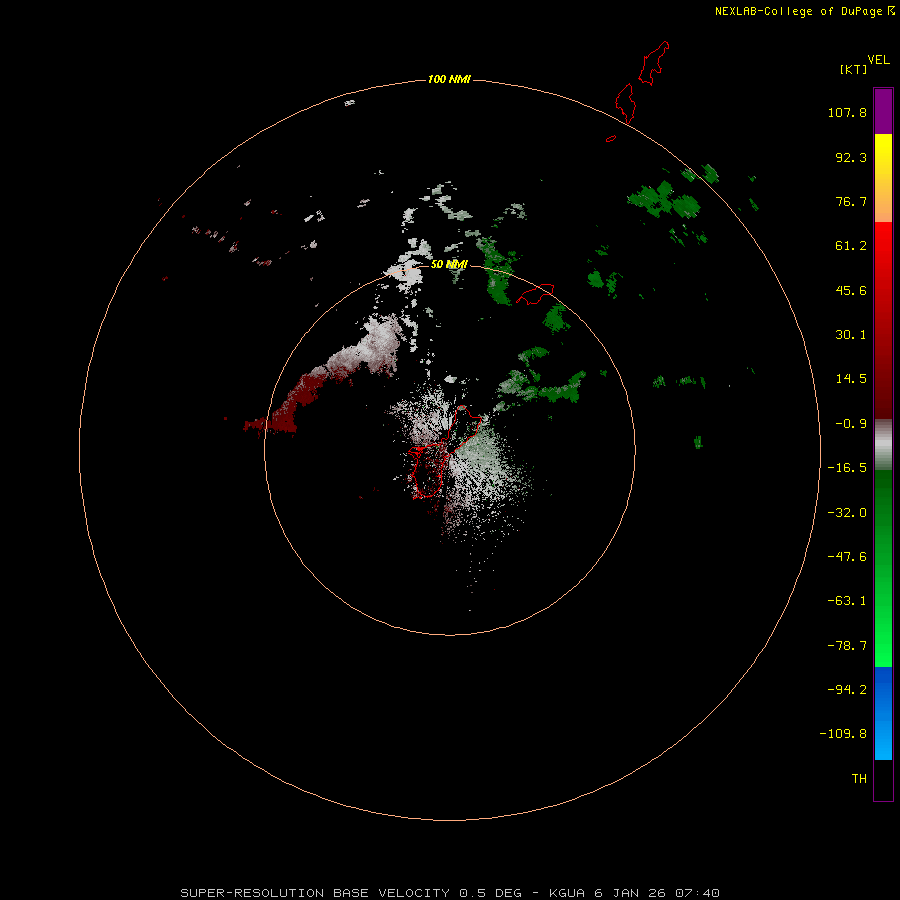Click the 45.6 velocity scale value

tap(851, 290)
